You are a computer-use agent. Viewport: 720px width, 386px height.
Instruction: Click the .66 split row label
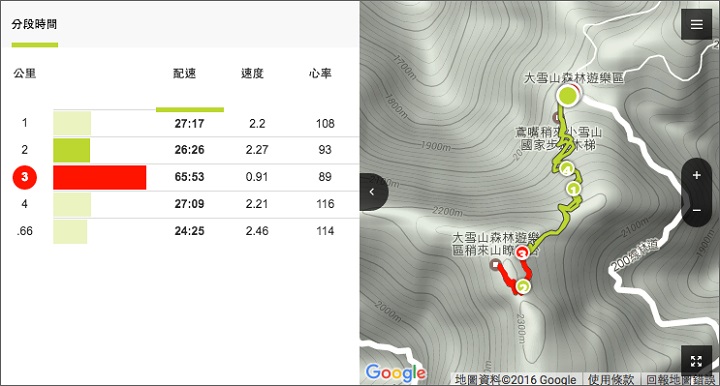click(x=24, y=231)
